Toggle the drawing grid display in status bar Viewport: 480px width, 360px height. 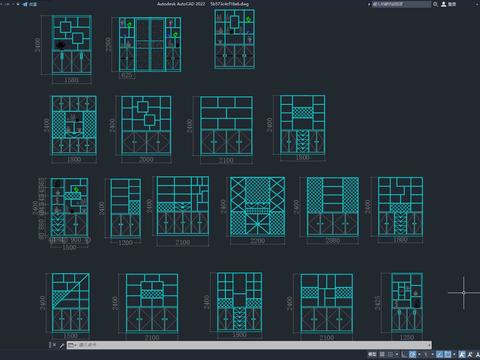pos(382,354)
